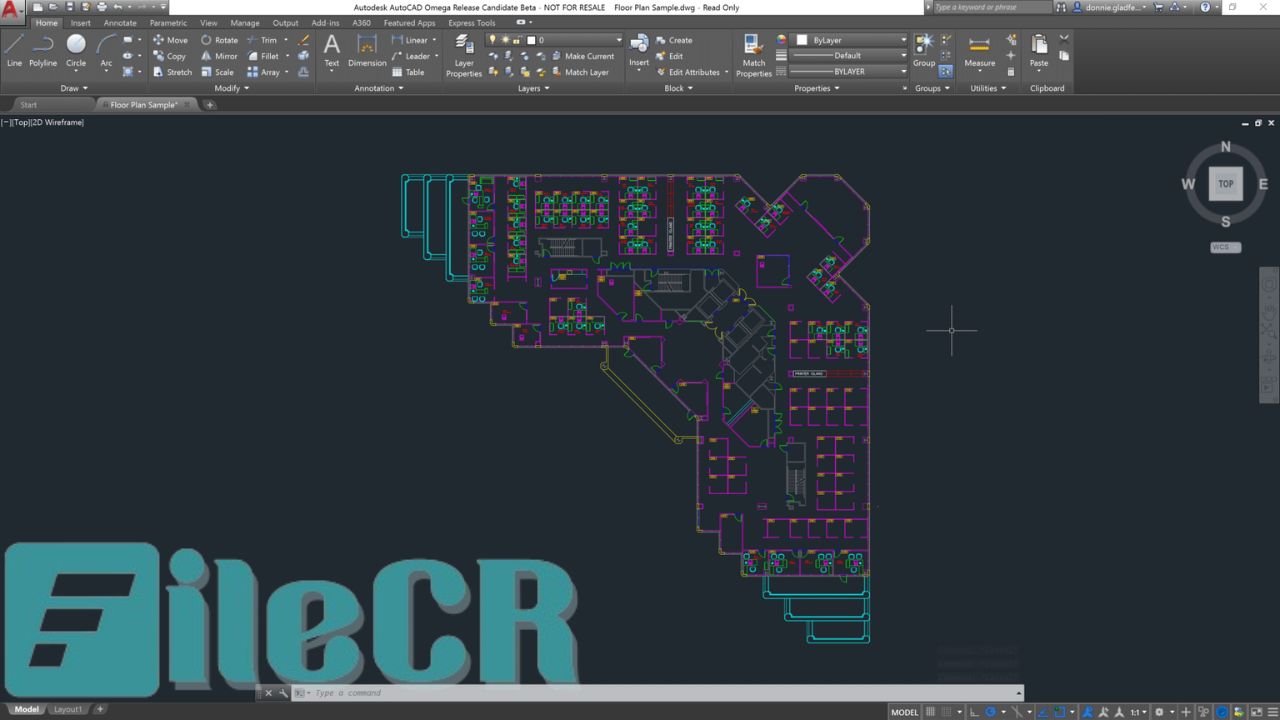This screenshot has height=720, width=1280.
Task: Toggle hardware acceleration in status bar
Action: 1222,712
